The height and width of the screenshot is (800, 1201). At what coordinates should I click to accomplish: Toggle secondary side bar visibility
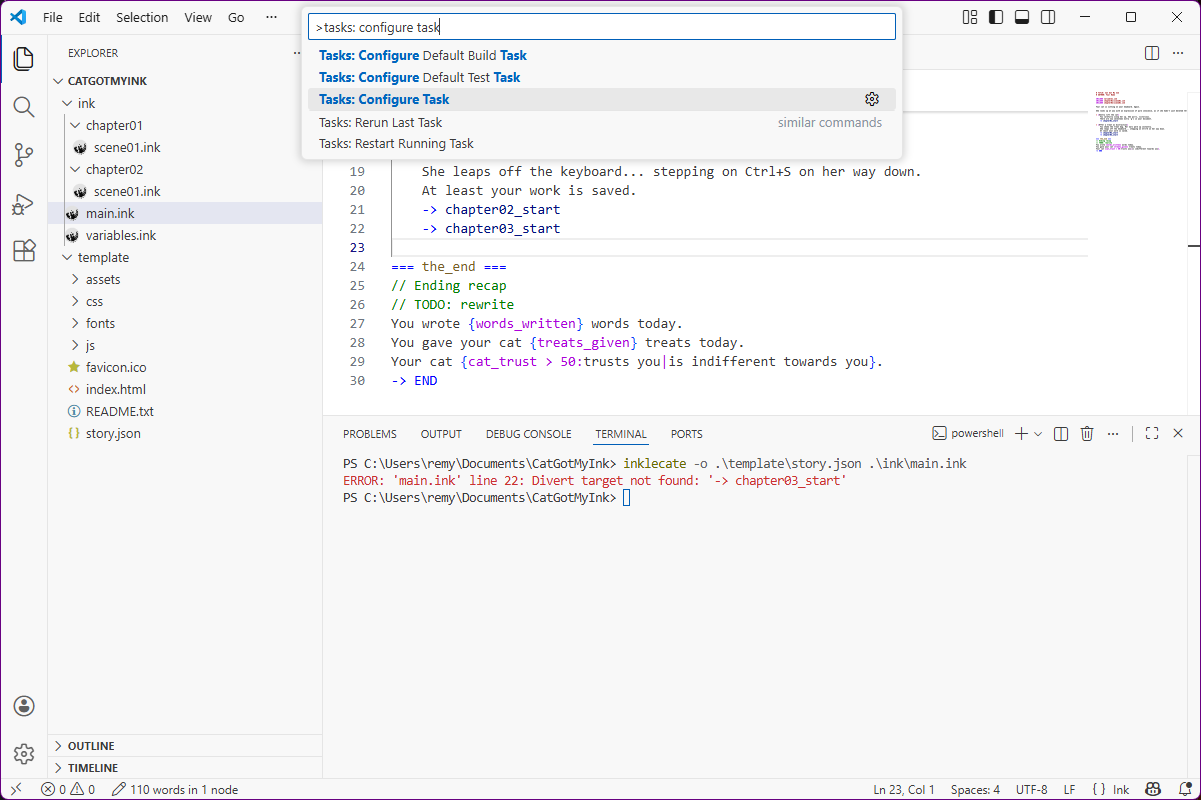point(1047,17)
